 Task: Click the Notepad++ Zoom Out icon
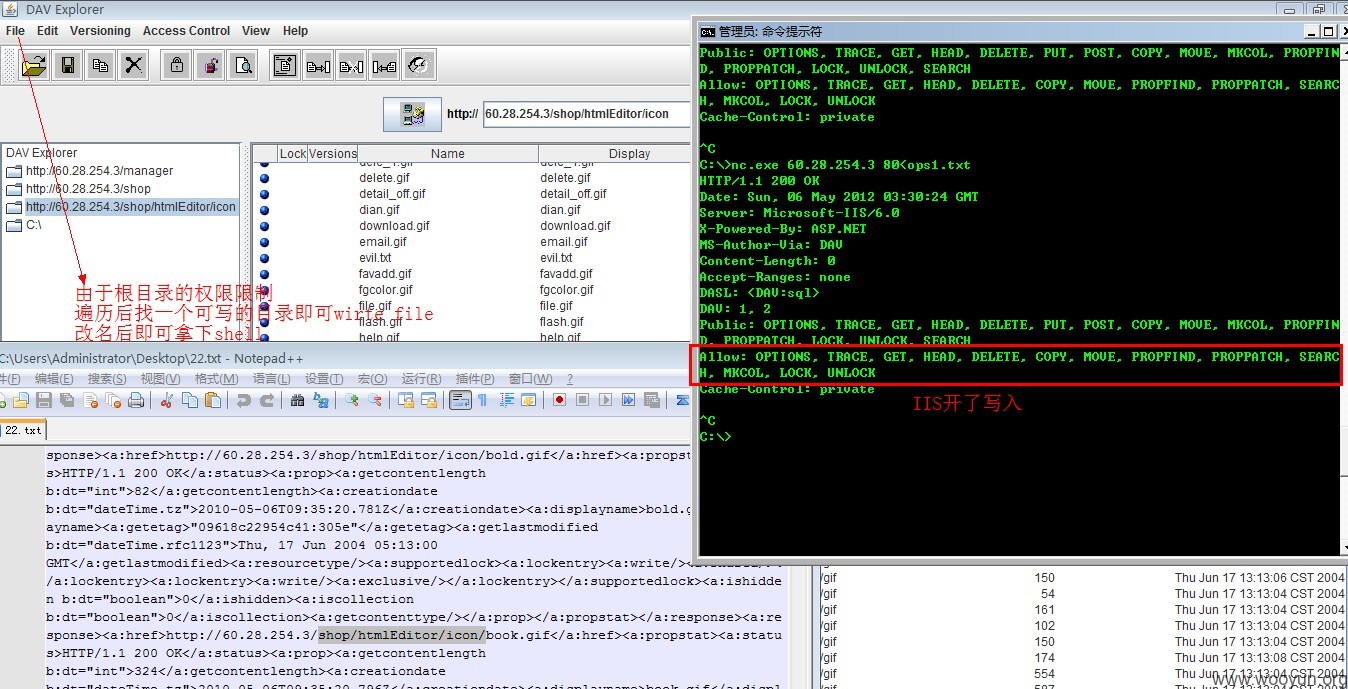pyautogui.click(x=375, y=400)
